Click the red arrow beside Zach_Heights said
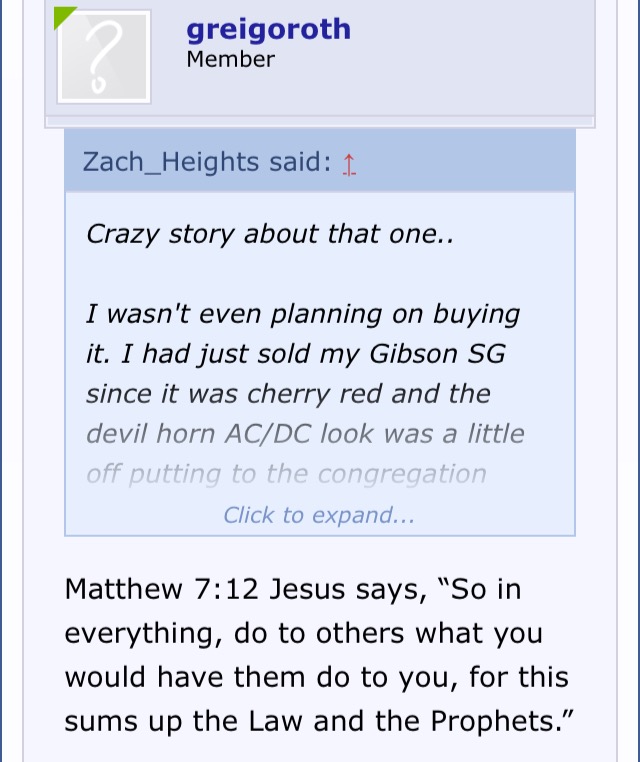This screenshot has width=640, height=762. tap(349, 164)
